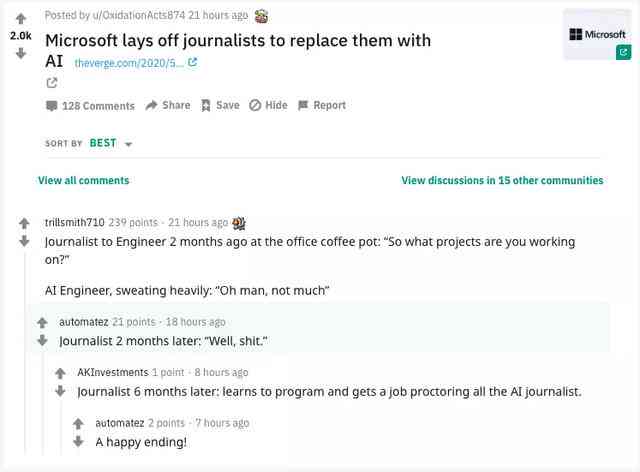Downvote the Microsoft layoffs post
The image size is (640, 472).
coord(21,53)
